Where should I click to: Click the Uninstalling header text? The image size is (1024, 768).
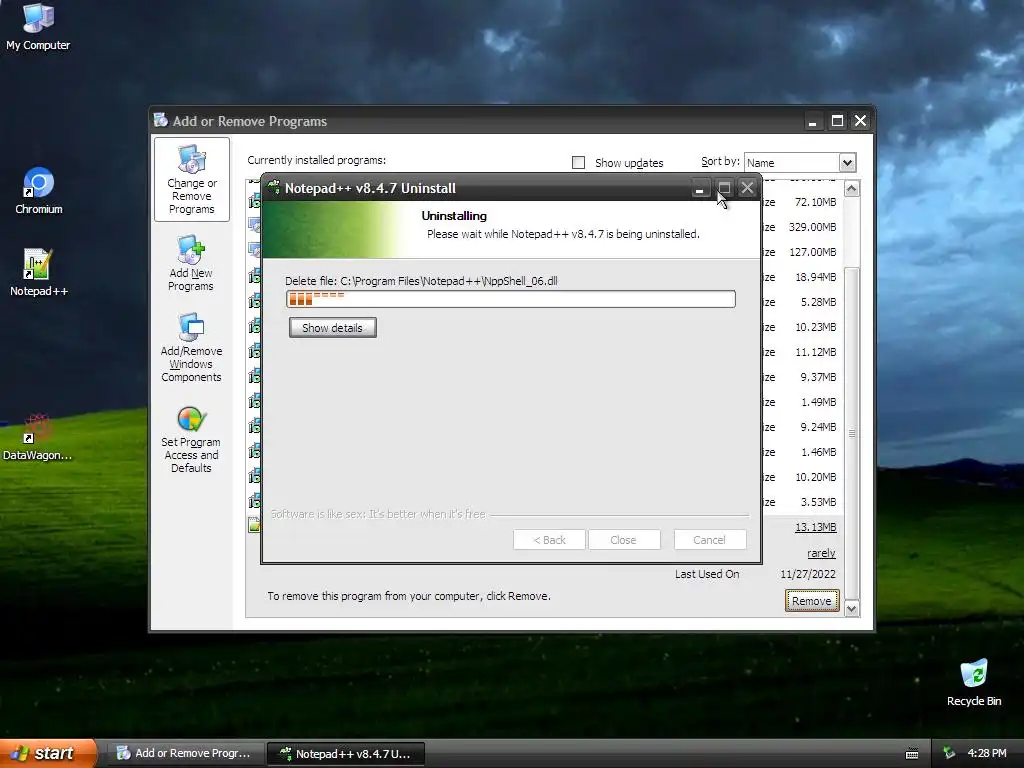click(454, 216)
